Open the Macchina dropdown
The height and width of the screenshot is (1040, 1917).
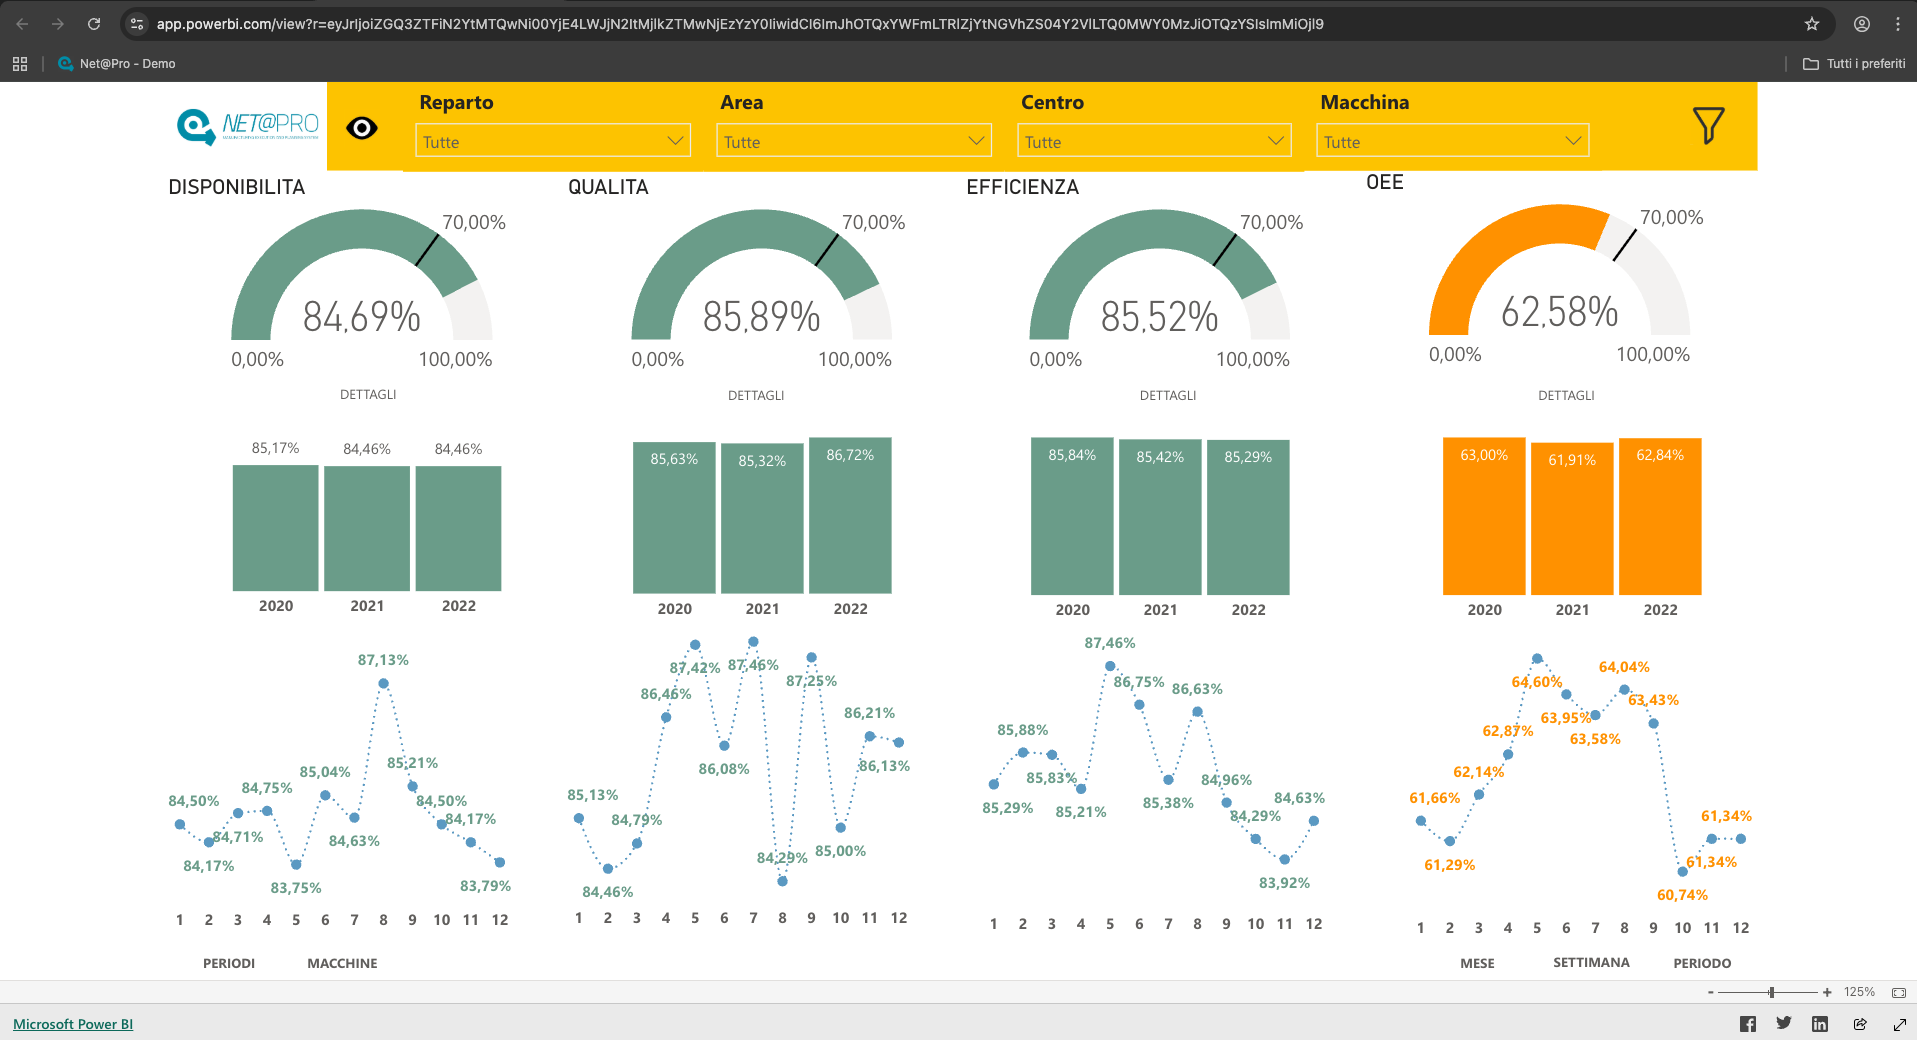1452,141
